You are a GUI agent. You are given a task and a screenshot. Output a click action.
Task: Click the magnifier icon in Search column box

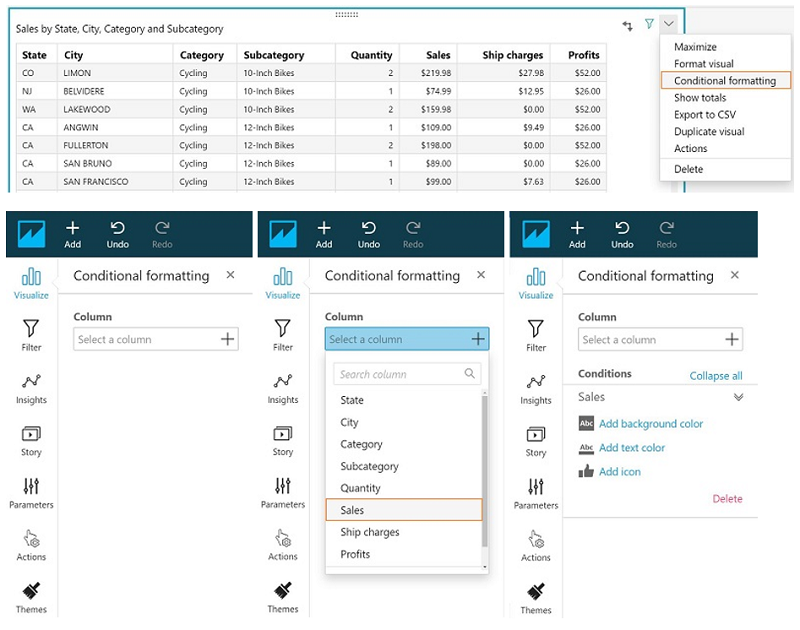(x=469, y=373)
